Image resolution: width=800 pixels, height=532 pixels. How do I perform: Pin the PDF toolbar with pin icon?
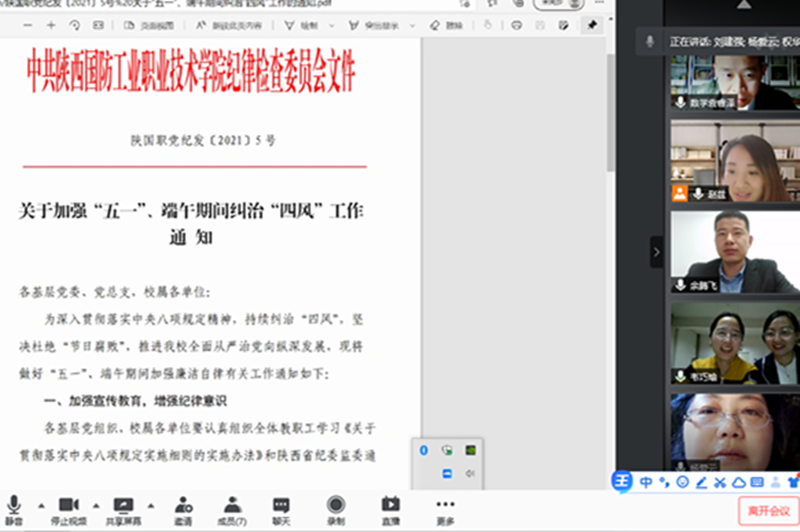click(x=592, y=25)
